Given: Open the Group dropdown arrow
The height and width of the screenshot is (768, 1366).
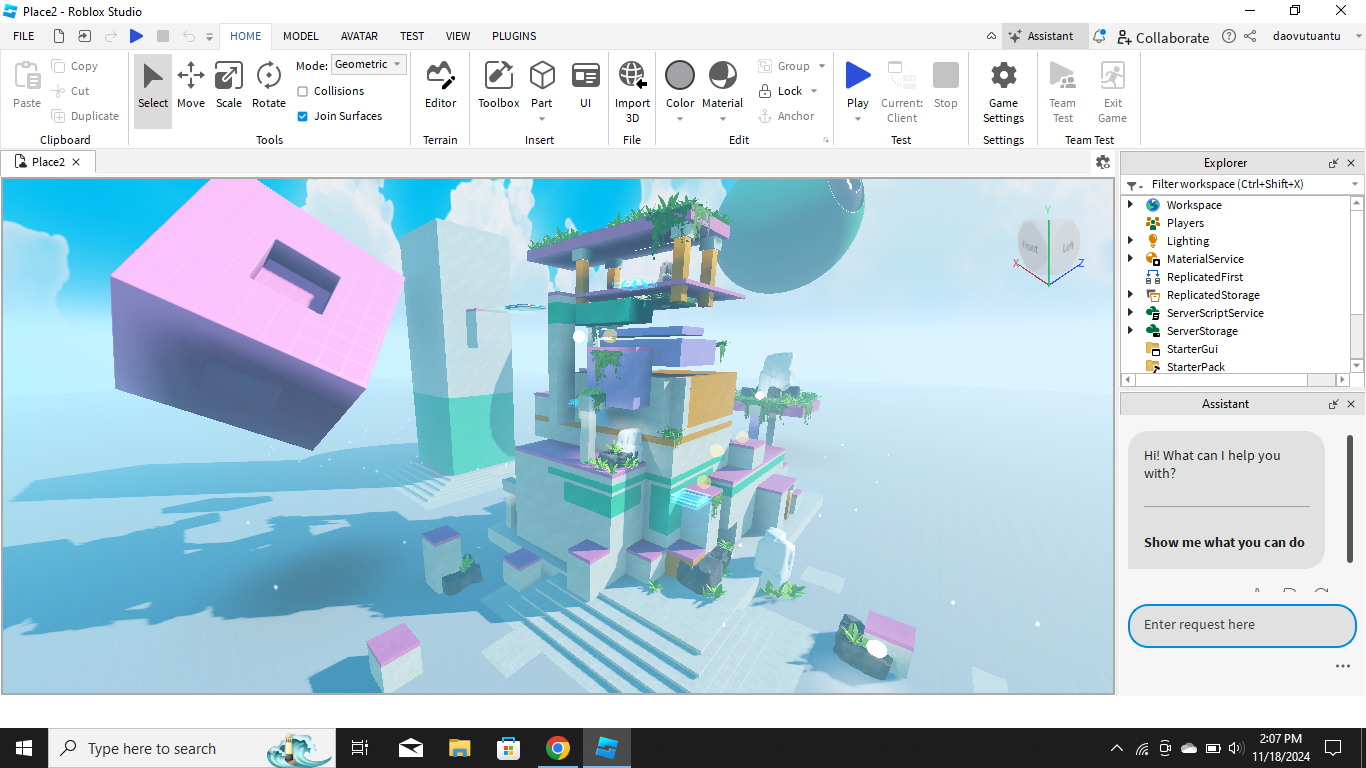Looking at the screenshot, I should click(x=822, y=66).
